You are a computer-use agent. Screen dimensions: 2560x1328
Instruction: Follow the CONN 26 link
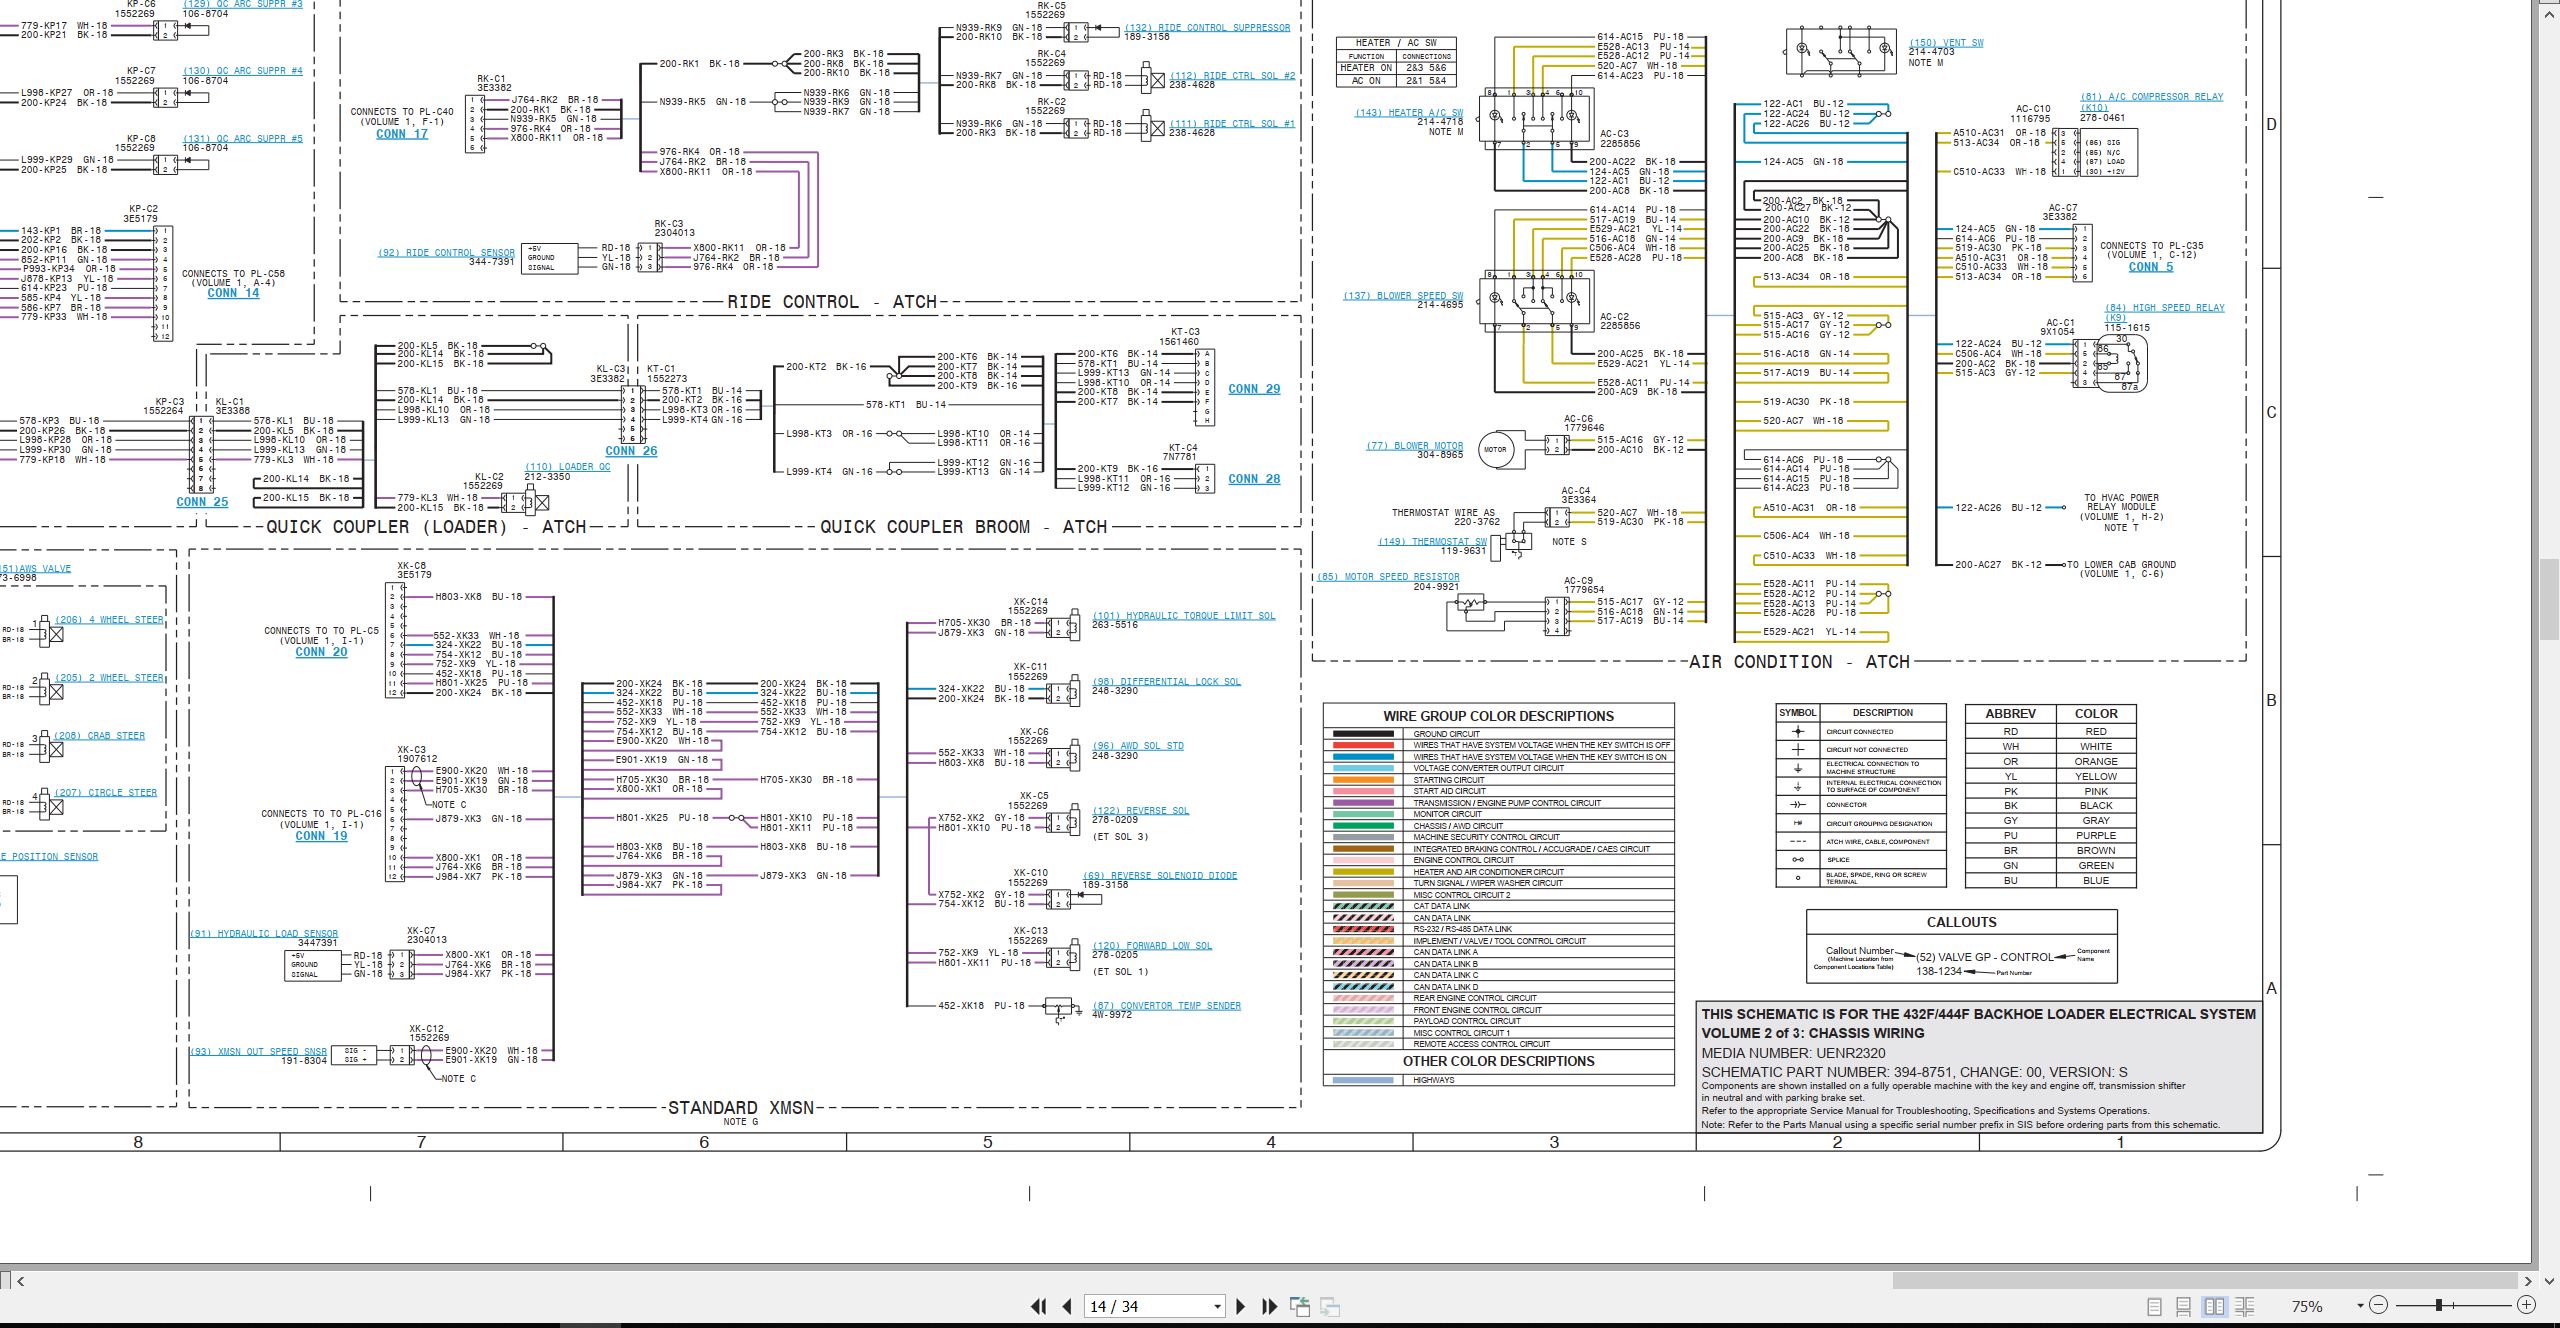coord(631,451)
